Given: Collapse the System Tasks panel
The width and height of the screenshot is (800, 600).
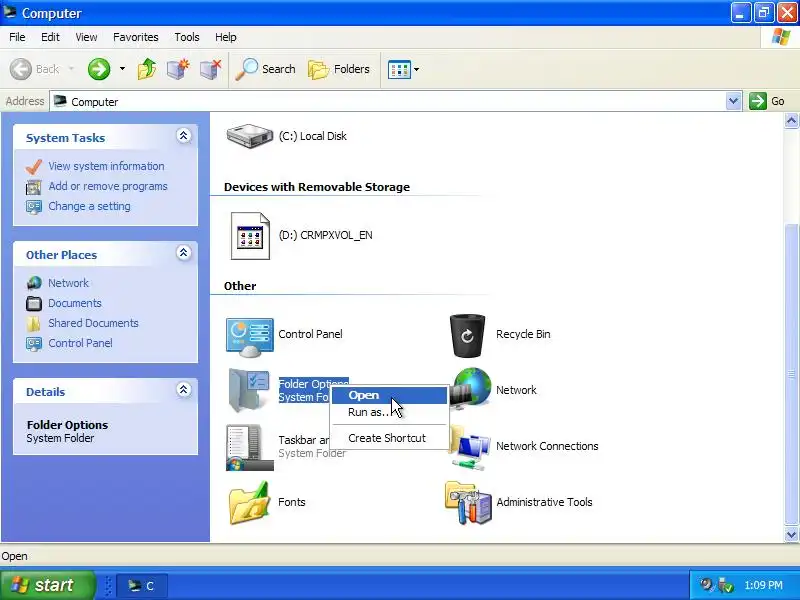Looking at the screenshot, I should click(x=184, y=136).
